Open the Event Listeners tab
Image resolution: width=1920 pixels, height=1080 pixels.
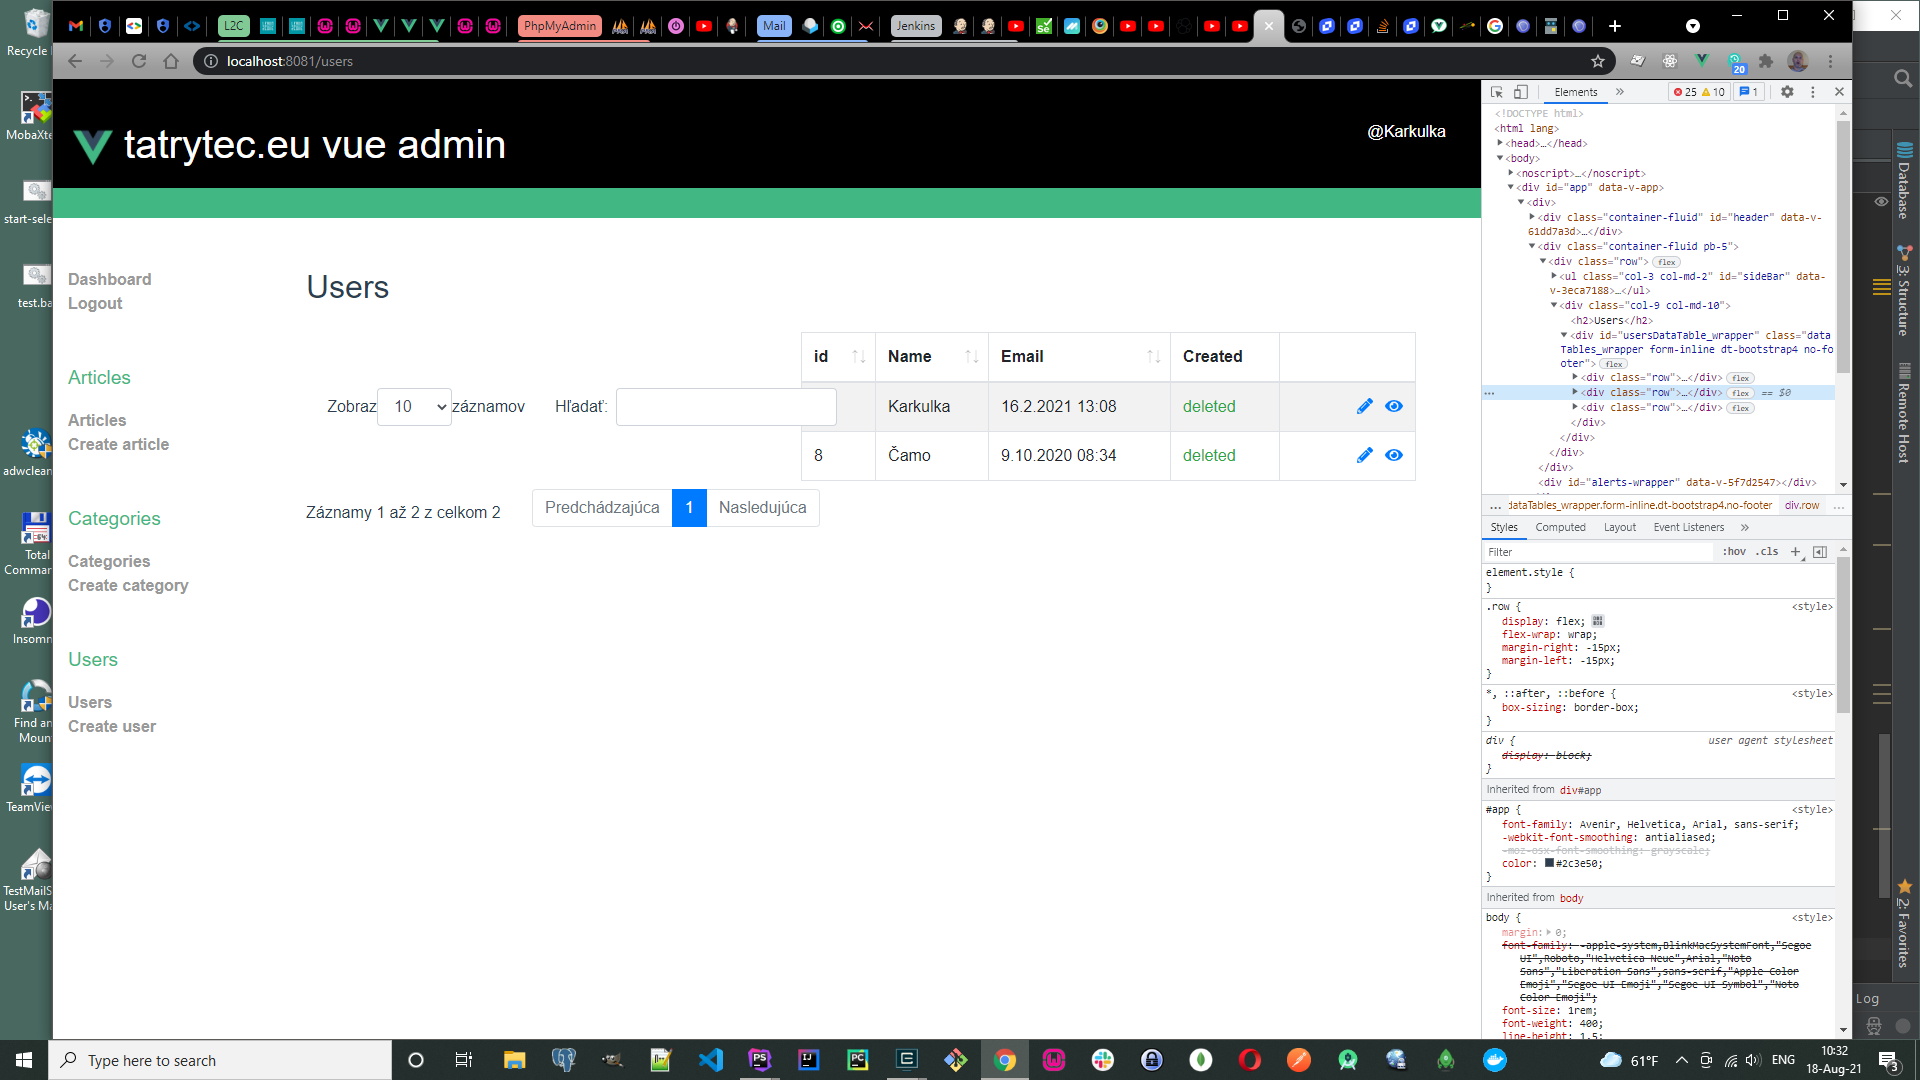(1687, 527)
